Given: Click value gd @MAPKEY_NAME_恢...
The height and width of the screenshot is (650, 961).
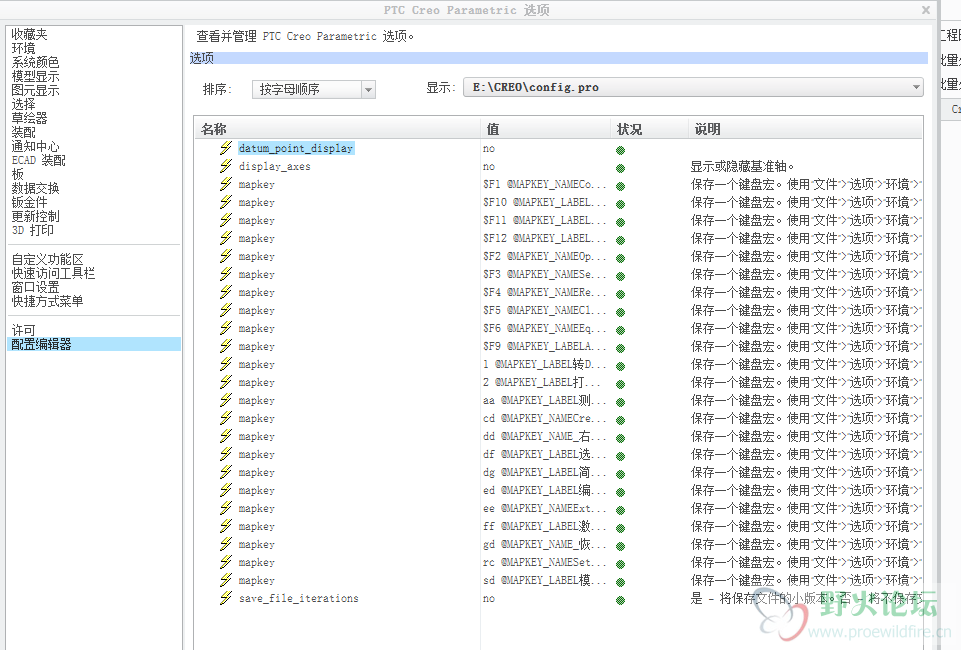Looking at the screenshot, I should pyautogui.click(x=544, y=544).
